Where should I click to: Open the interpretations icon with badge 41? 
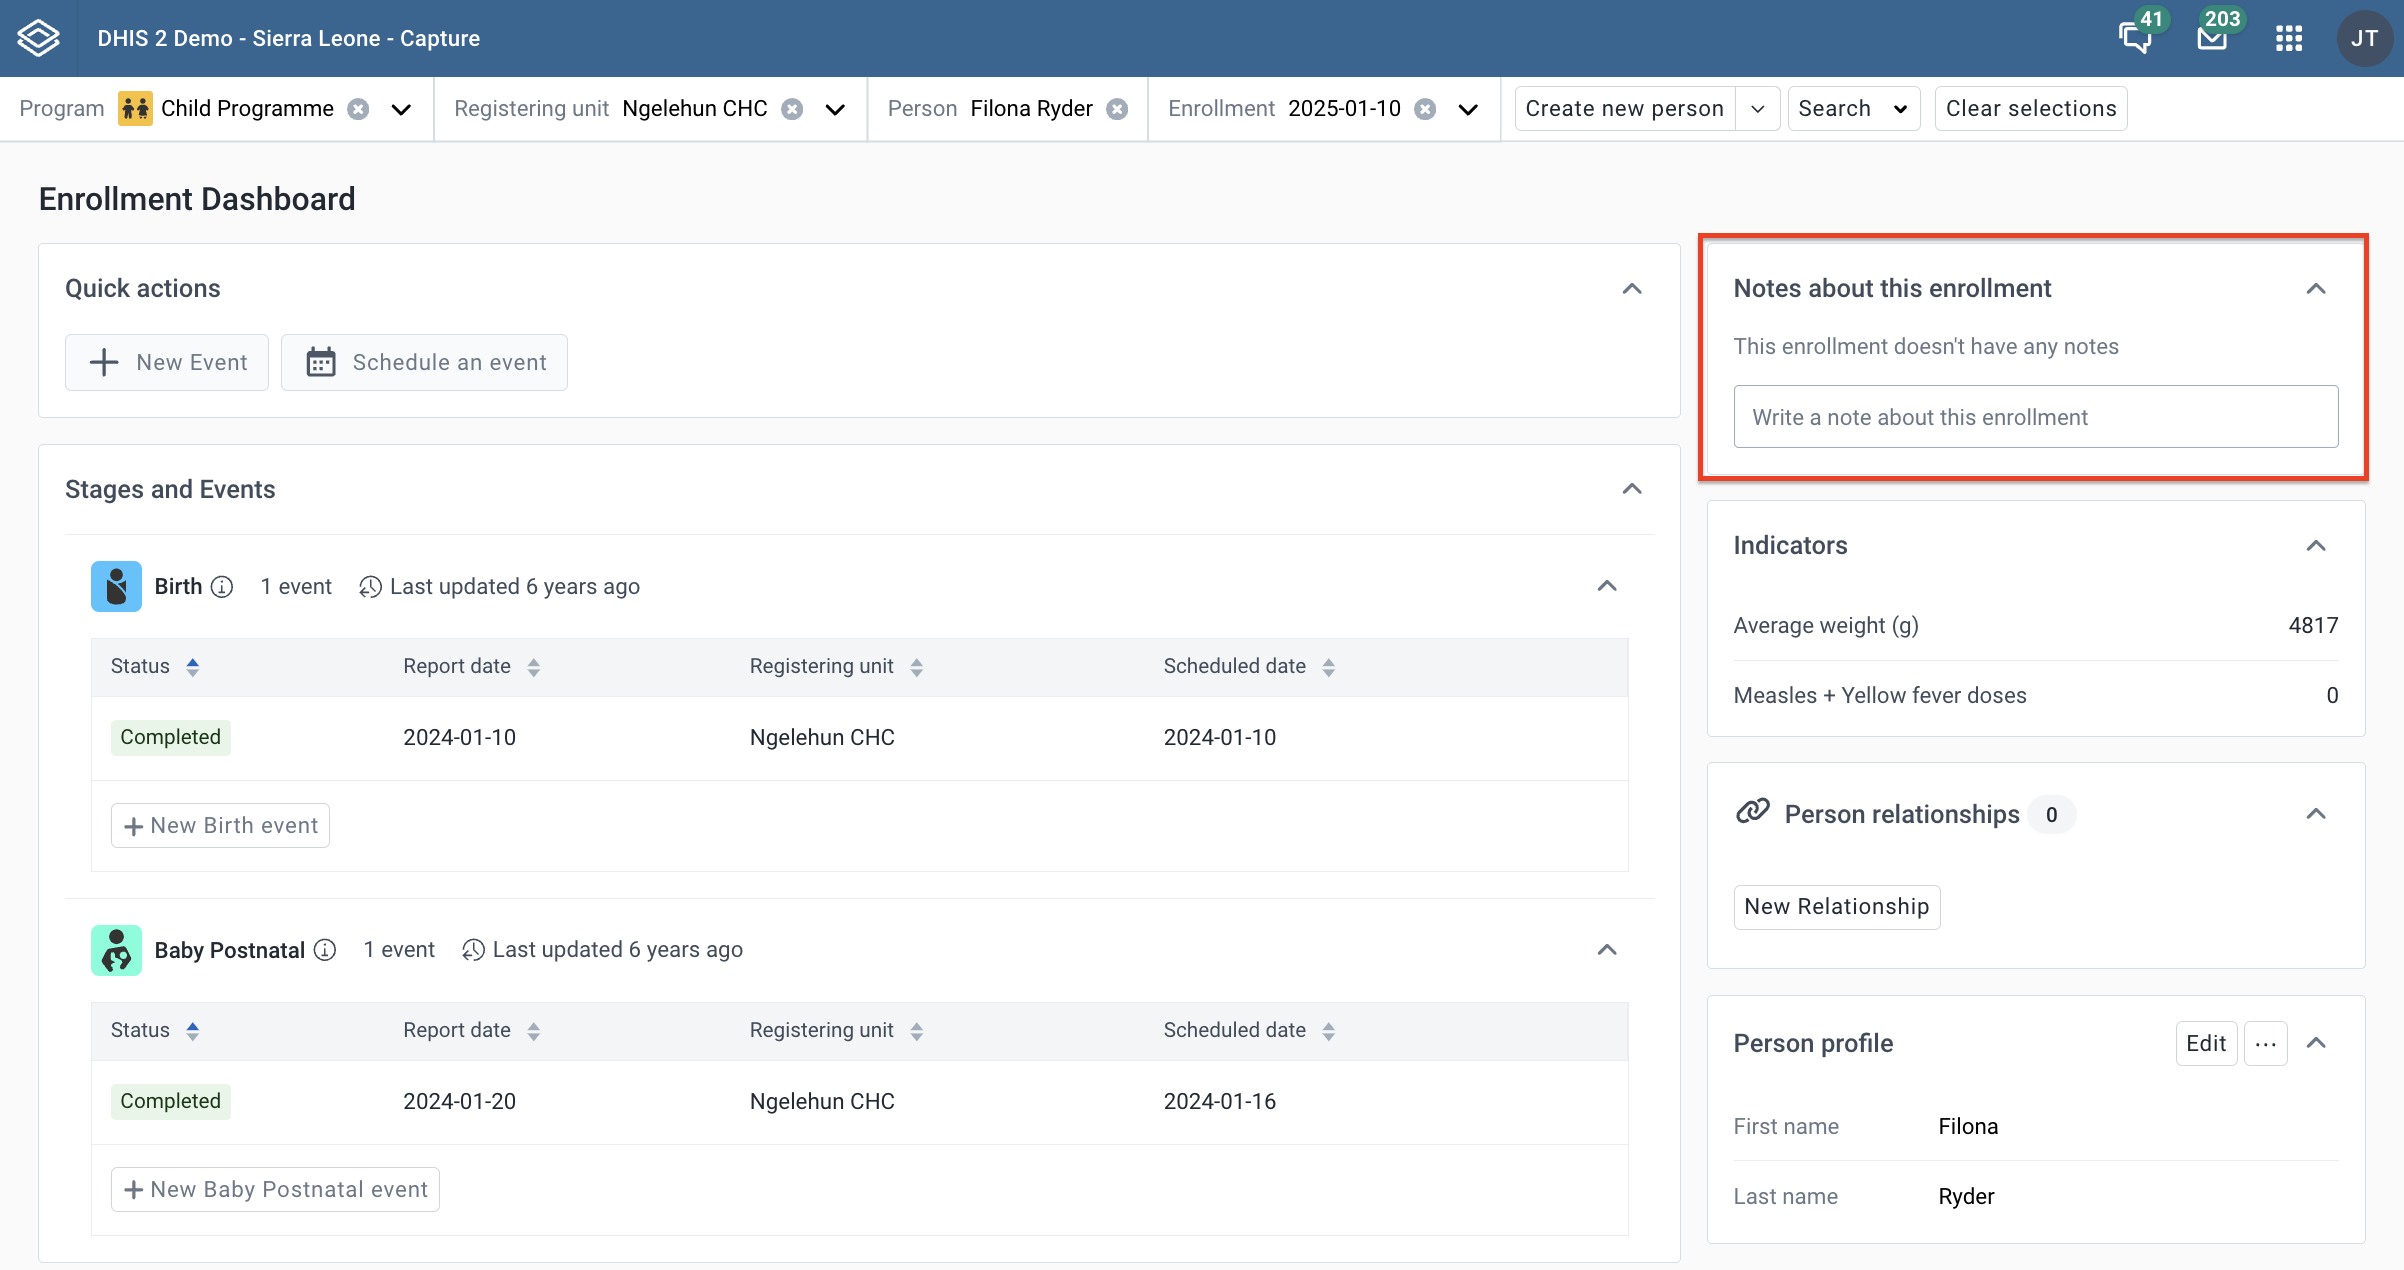[x=2135, y=38]
